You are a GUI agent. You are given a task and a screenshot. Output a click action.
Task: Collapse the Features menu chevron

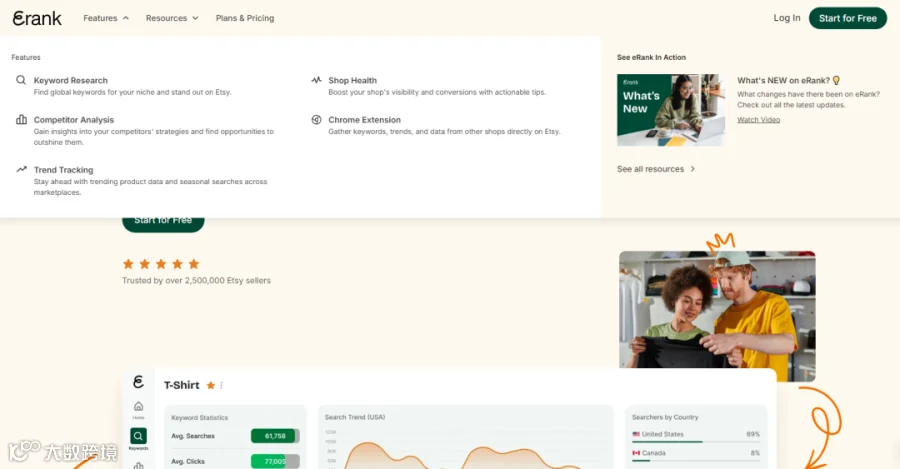126,18
